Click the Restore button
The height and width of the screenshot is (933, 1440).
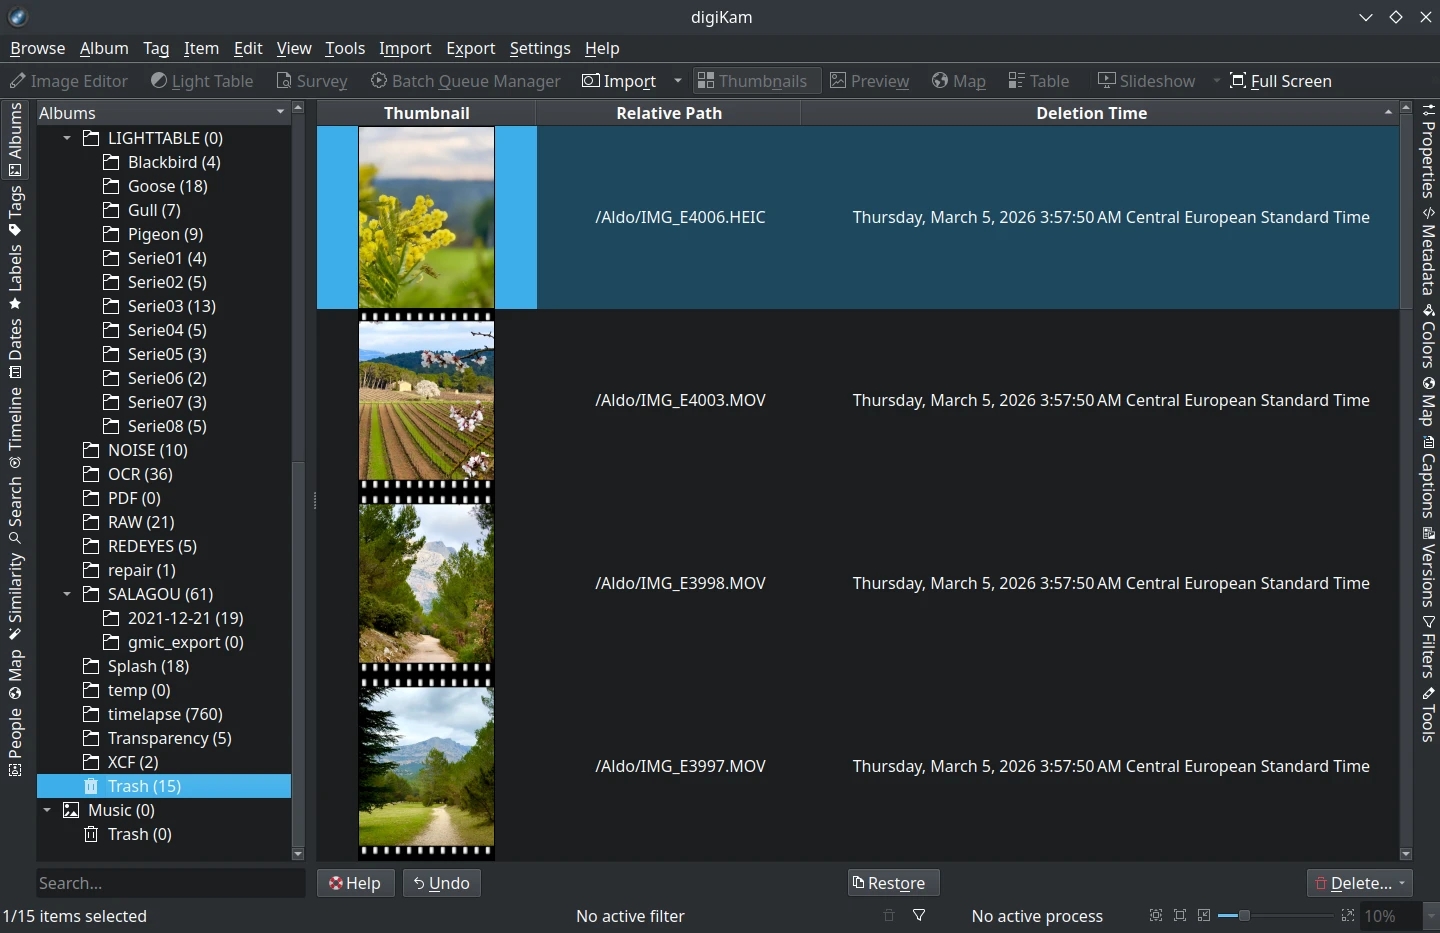(x=892, y=883)
